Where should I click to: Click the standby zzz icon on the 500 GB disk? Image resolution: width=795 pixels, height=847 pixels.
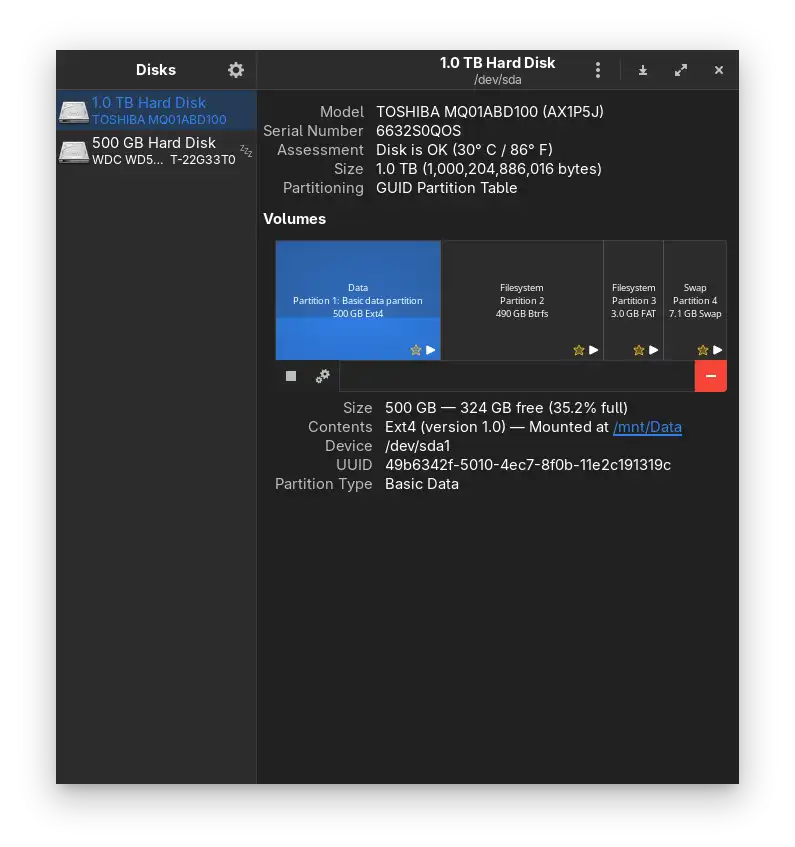pyautogui.click(x=246, y=152)
